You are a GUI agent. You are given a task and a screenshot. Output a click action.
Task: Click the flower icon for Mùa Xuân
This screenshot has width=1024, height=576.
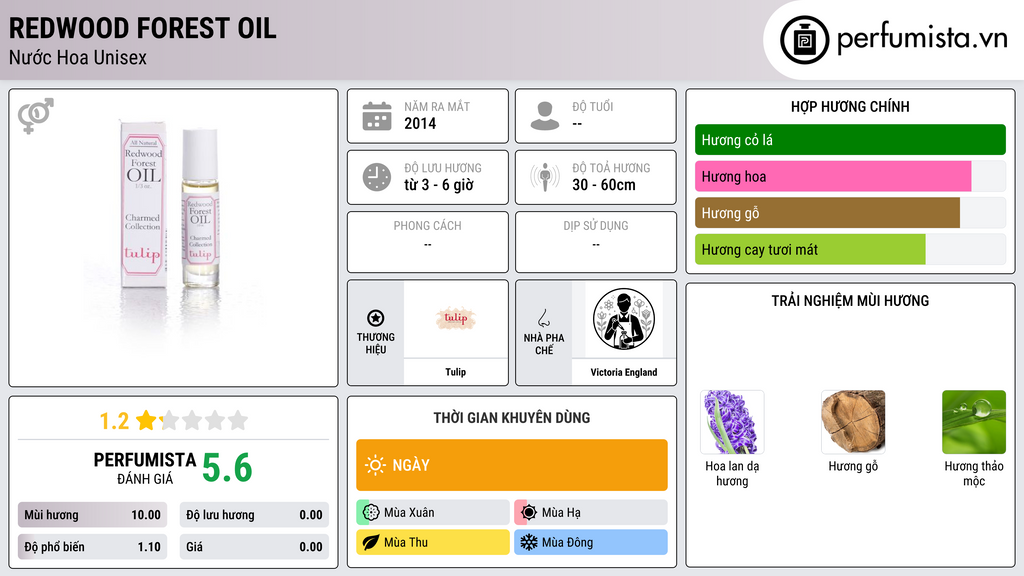[x=371, y=512]
